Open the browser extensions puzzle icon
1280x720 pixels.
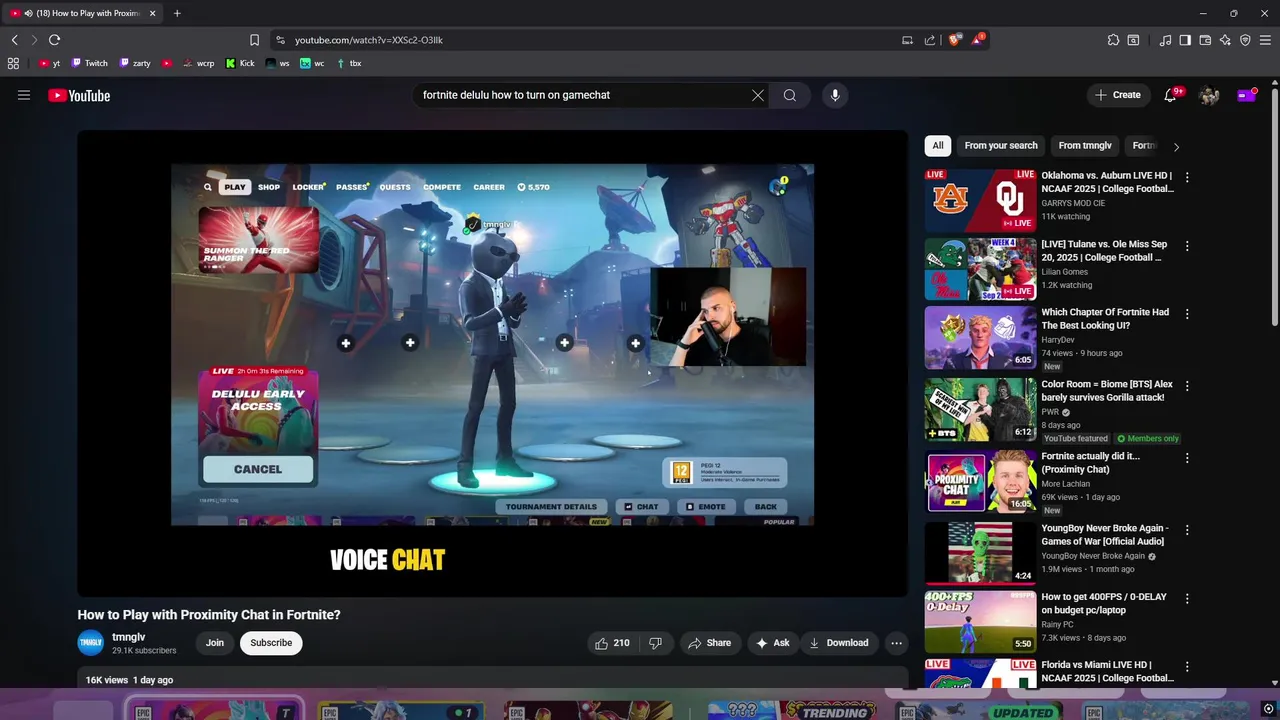1113,40
